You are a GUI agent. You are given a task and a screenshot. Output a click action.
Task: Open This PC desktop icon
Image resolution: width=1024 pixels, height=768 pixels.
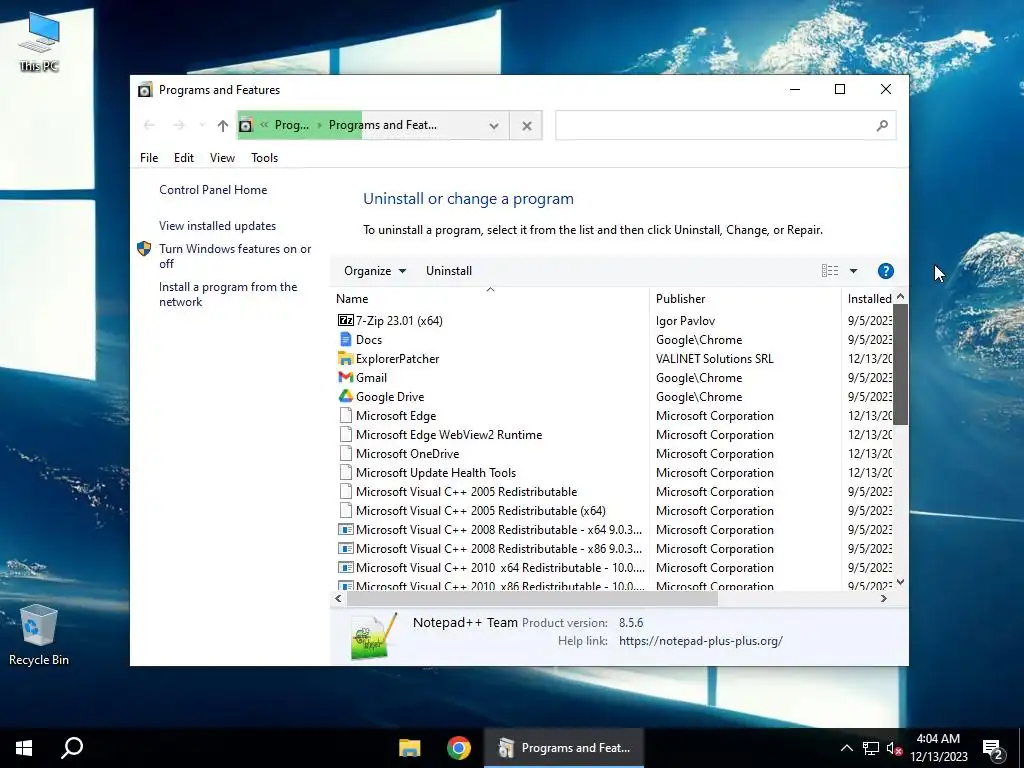pyautogui.click(x=39, y=41)
